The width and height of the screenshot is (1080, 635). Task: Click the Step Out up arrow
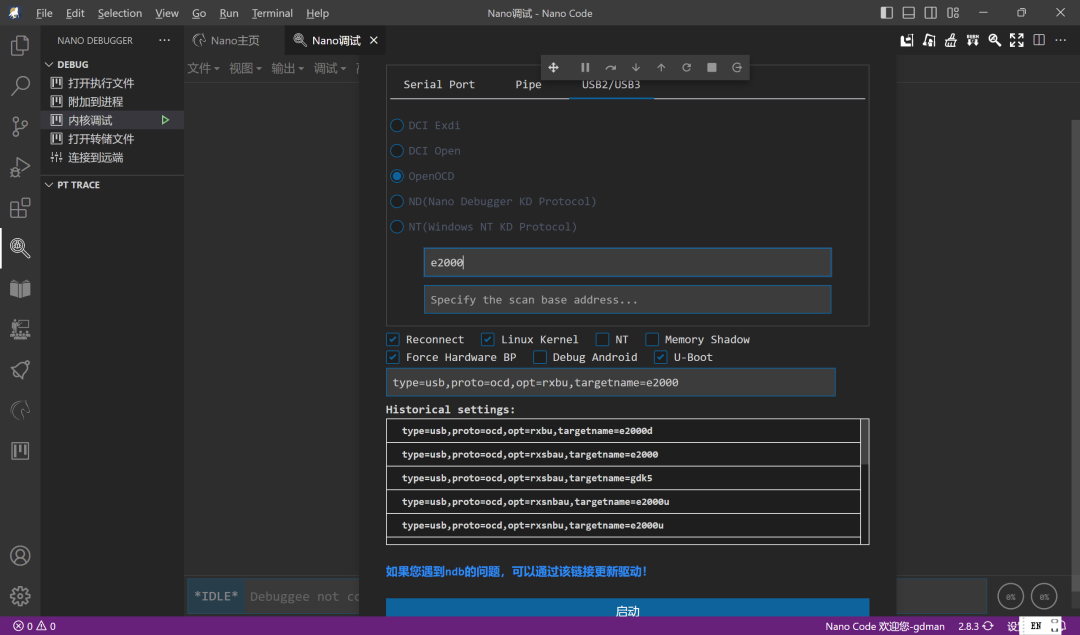coord(661,67)
